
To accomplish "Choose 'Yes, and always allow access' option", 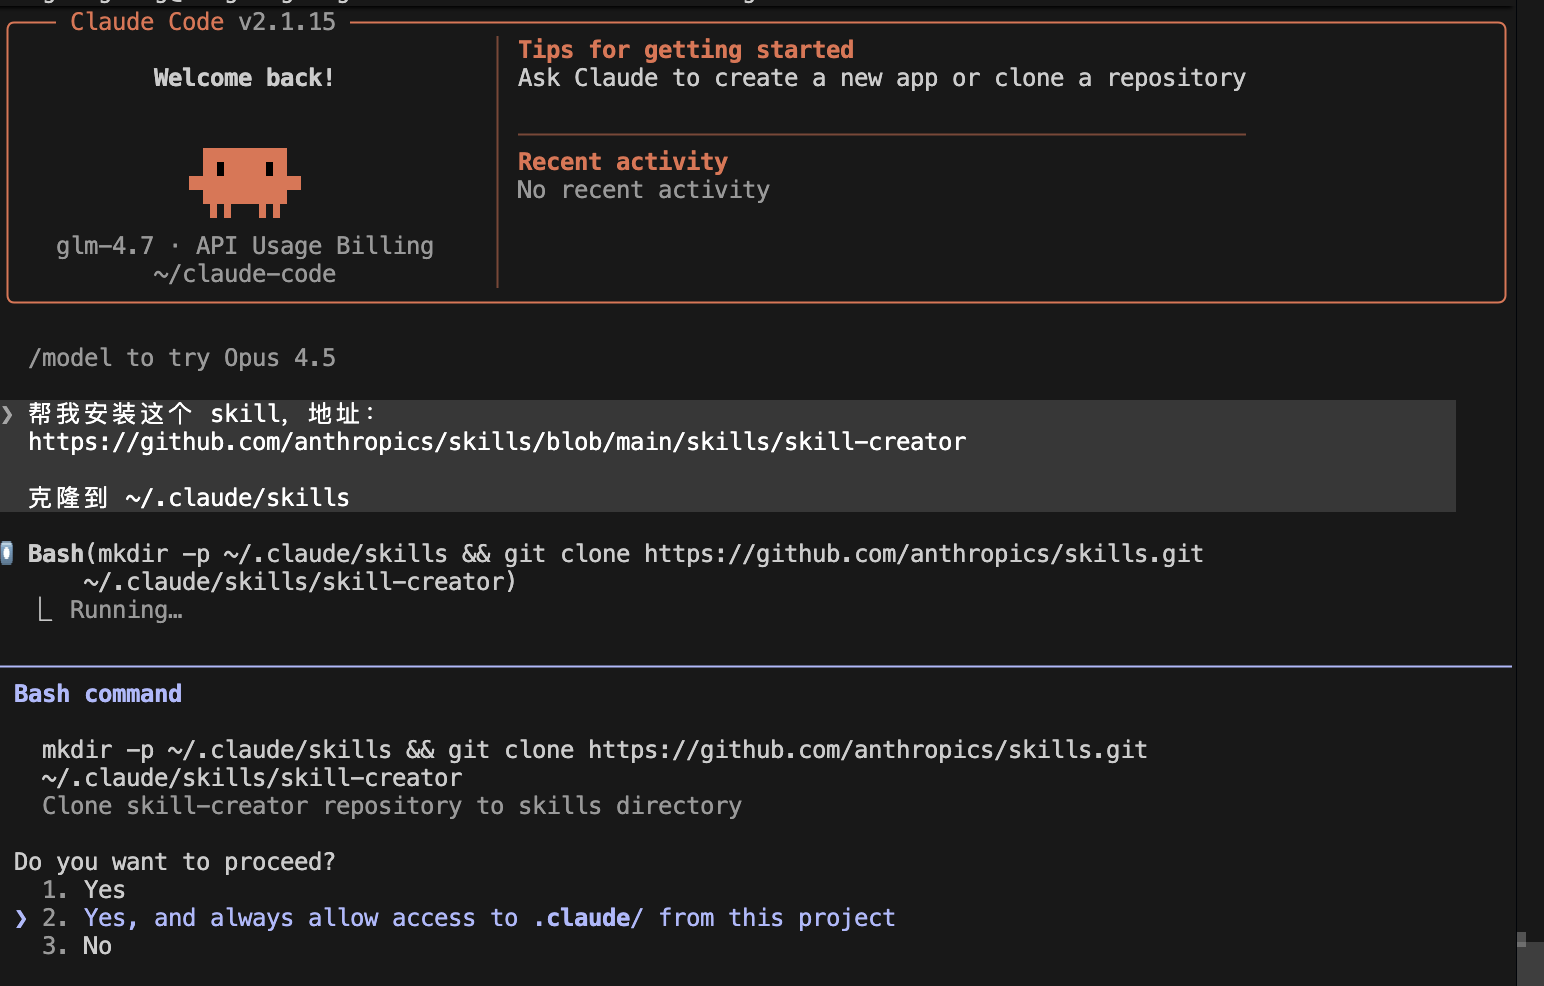I will click(468, 918).
